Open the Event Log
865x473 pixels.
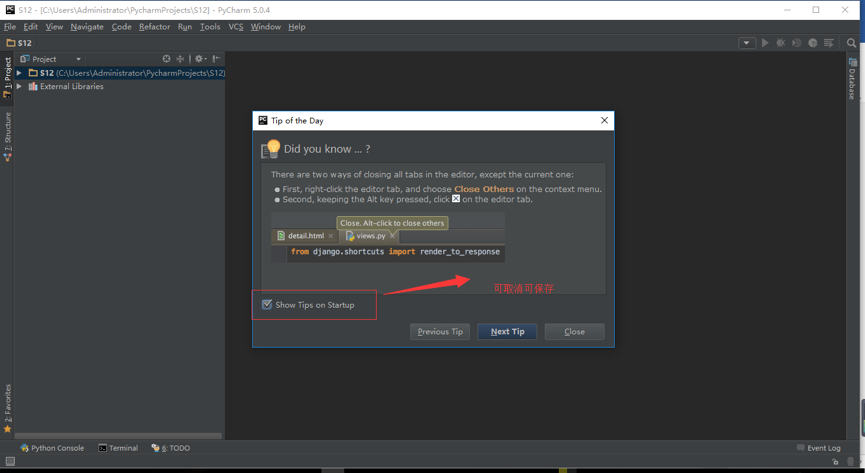819,448
